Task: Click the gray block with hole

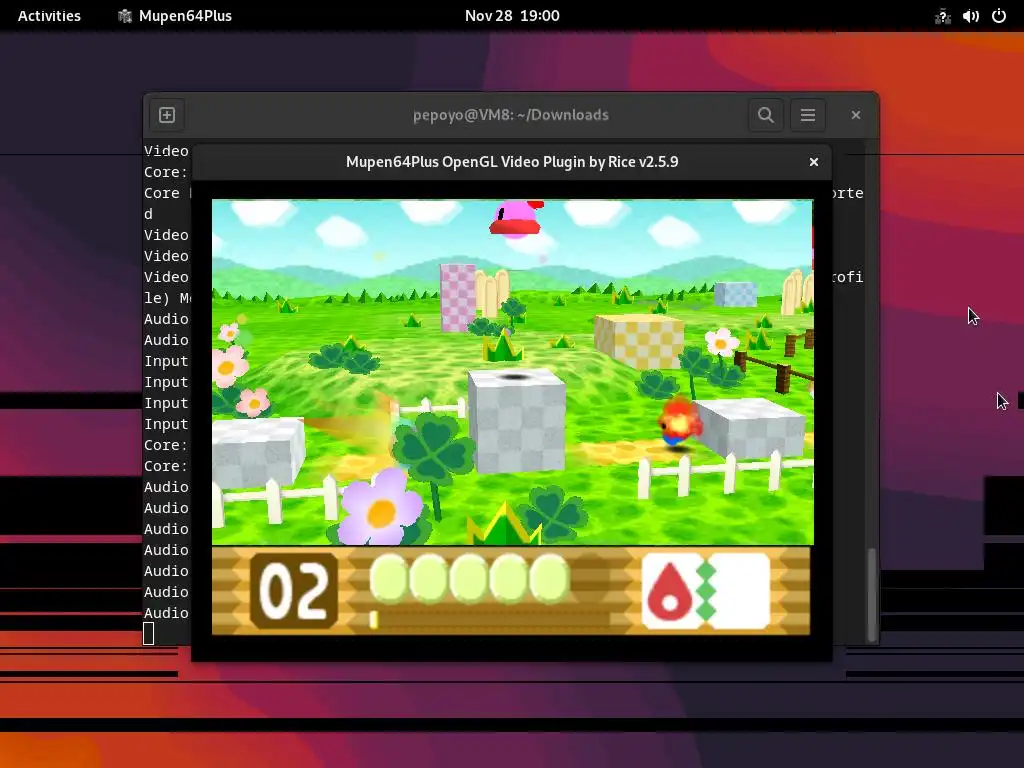Action: point(517,419)
